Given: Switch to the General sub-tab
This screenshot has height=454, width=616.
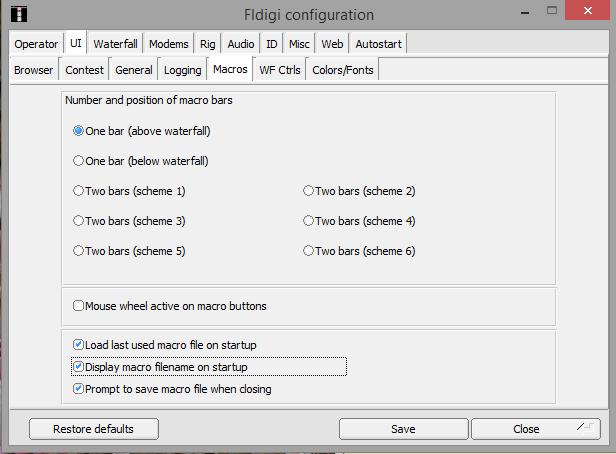Looking at the screenshot, I should click(134, 70).
